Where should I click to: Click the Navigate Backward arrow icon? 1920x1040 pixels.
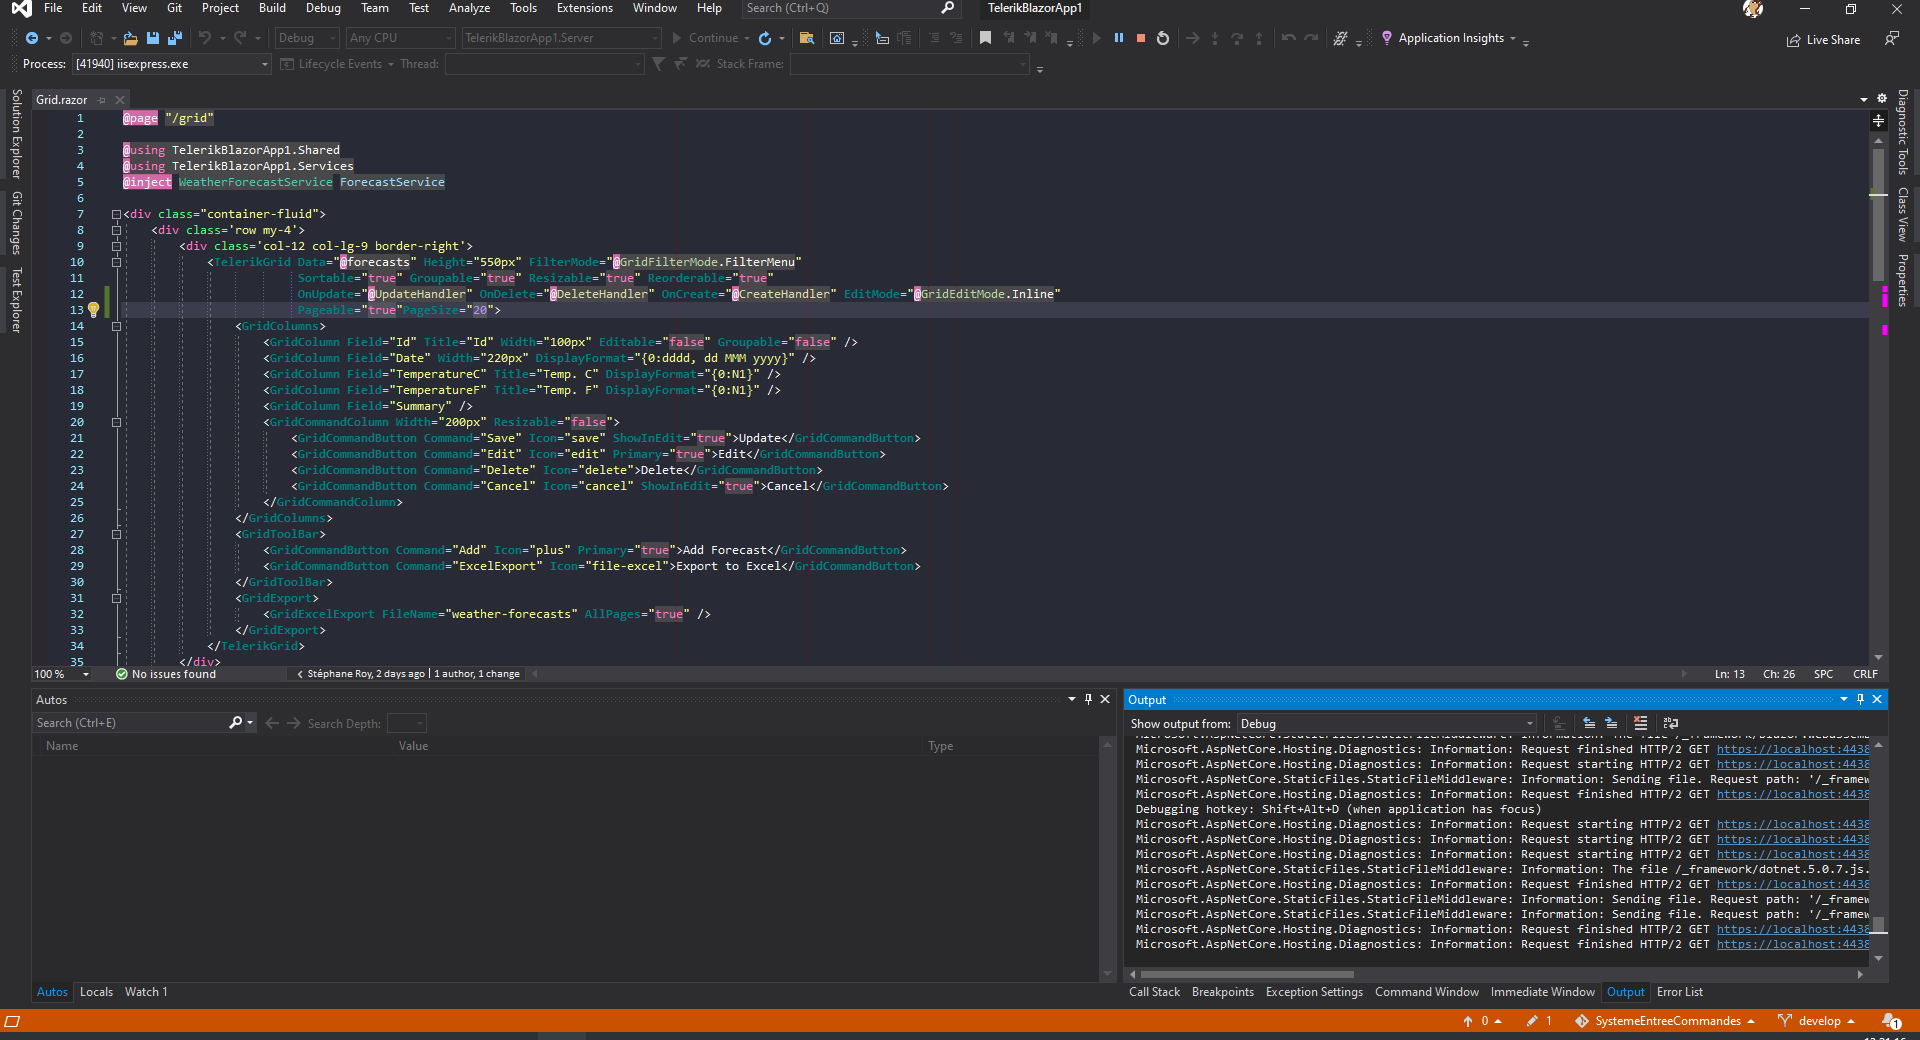coord(32,38)
